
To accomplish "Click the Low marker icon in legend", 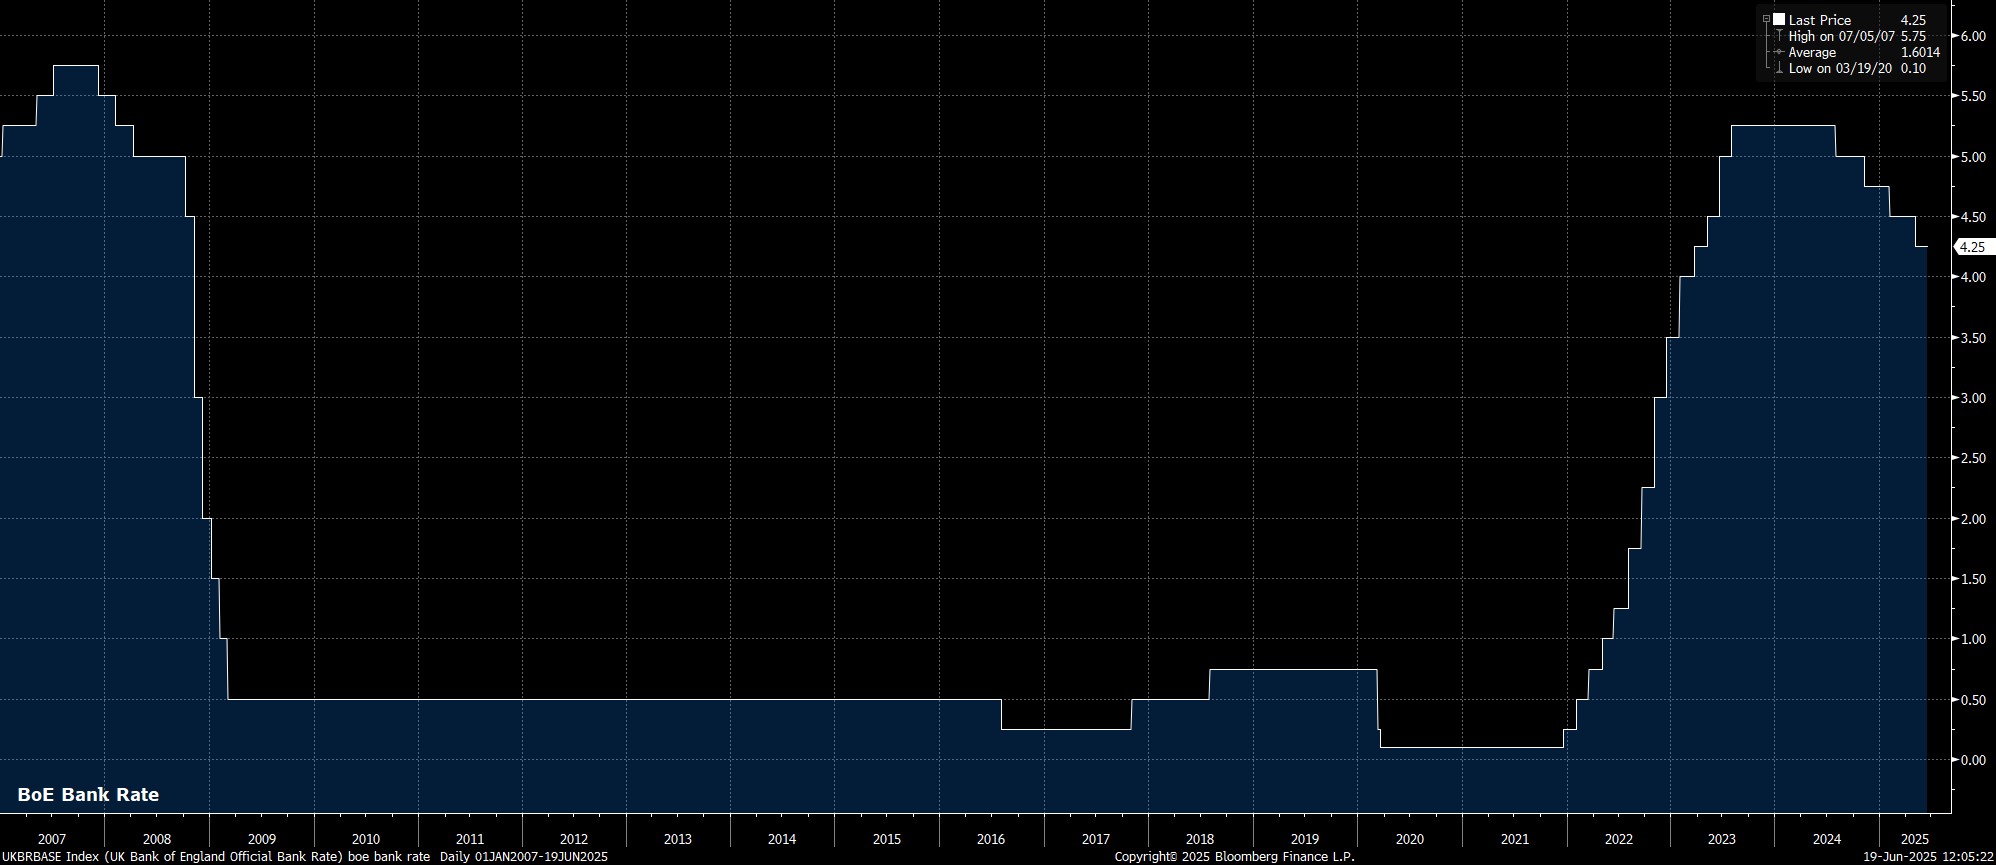I will [x=1779, y=68].
